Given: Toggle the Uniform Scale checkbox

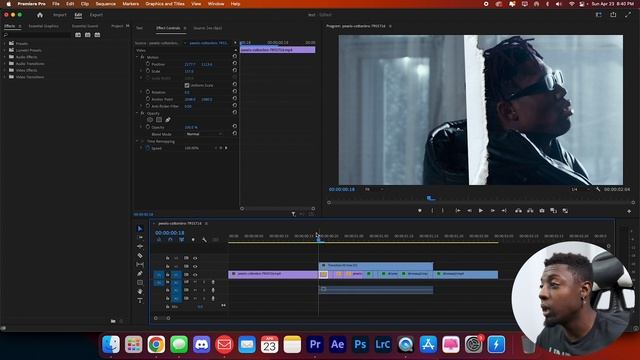Looking at the screenshot, I should tap(187, 85).
